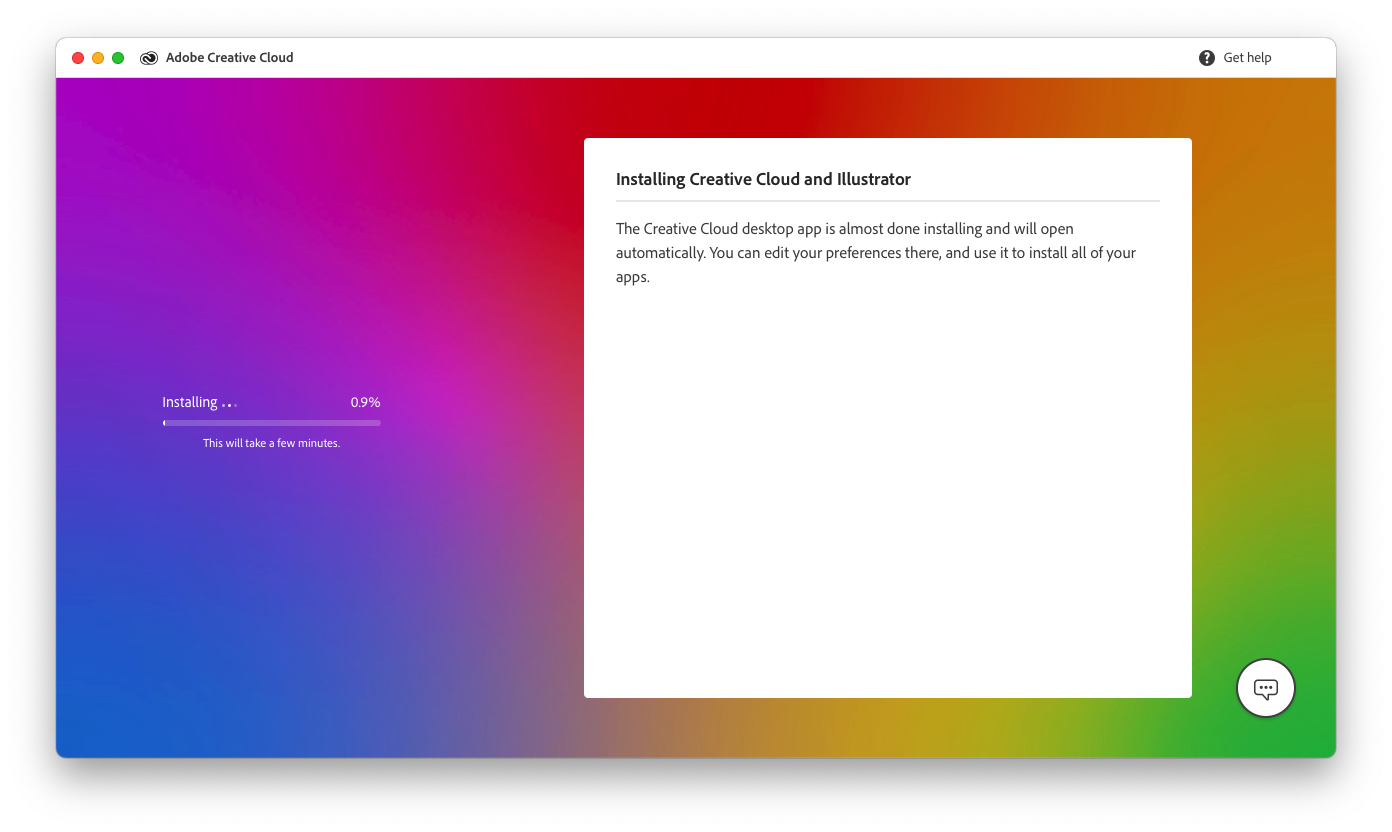Click the installation progress bar
The height and width of the screenshot is (832, 1392).
click(x=271, y=422)
